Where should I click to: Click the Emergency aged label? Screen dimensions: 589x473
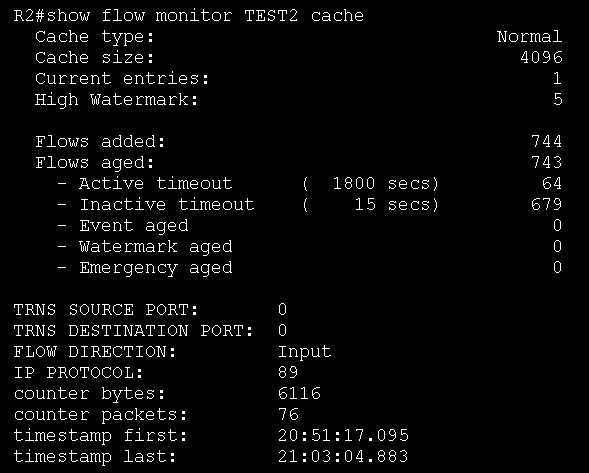pyautogui.click(x=156, y=268)
